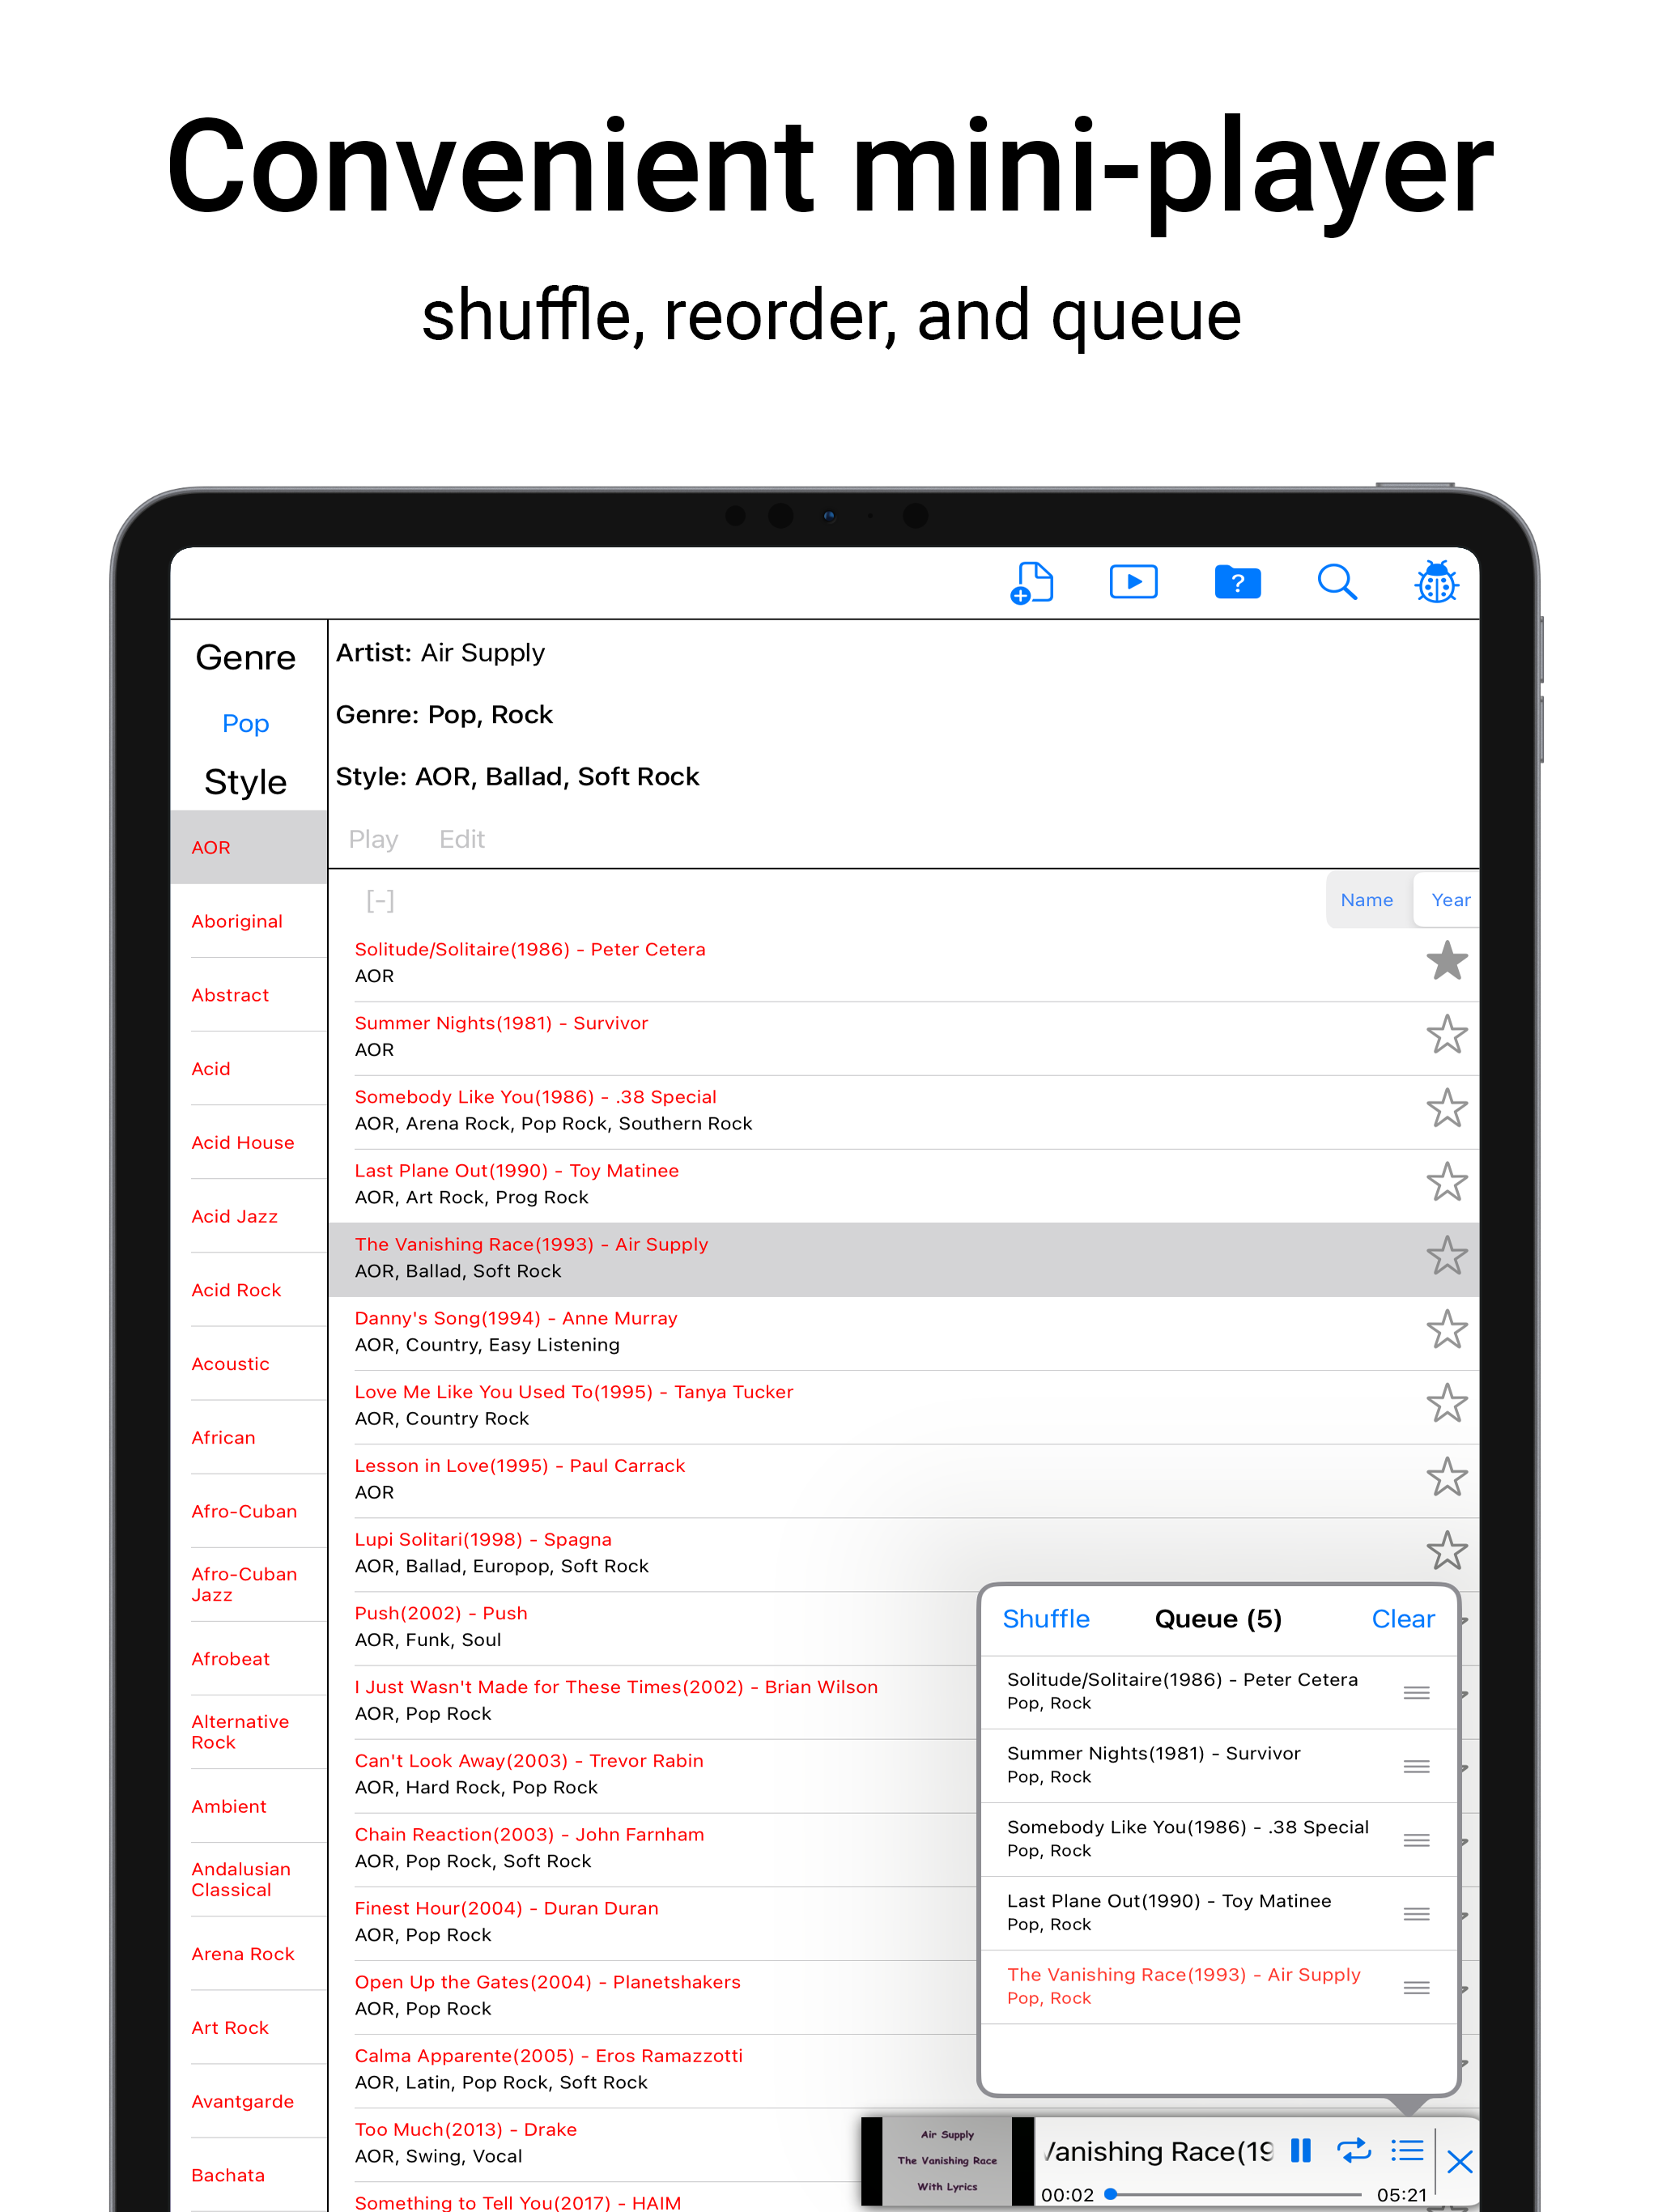Screen dimensions: 1658x2212
Task: Select Alternative Rock style
Action: click(249, 1732)
